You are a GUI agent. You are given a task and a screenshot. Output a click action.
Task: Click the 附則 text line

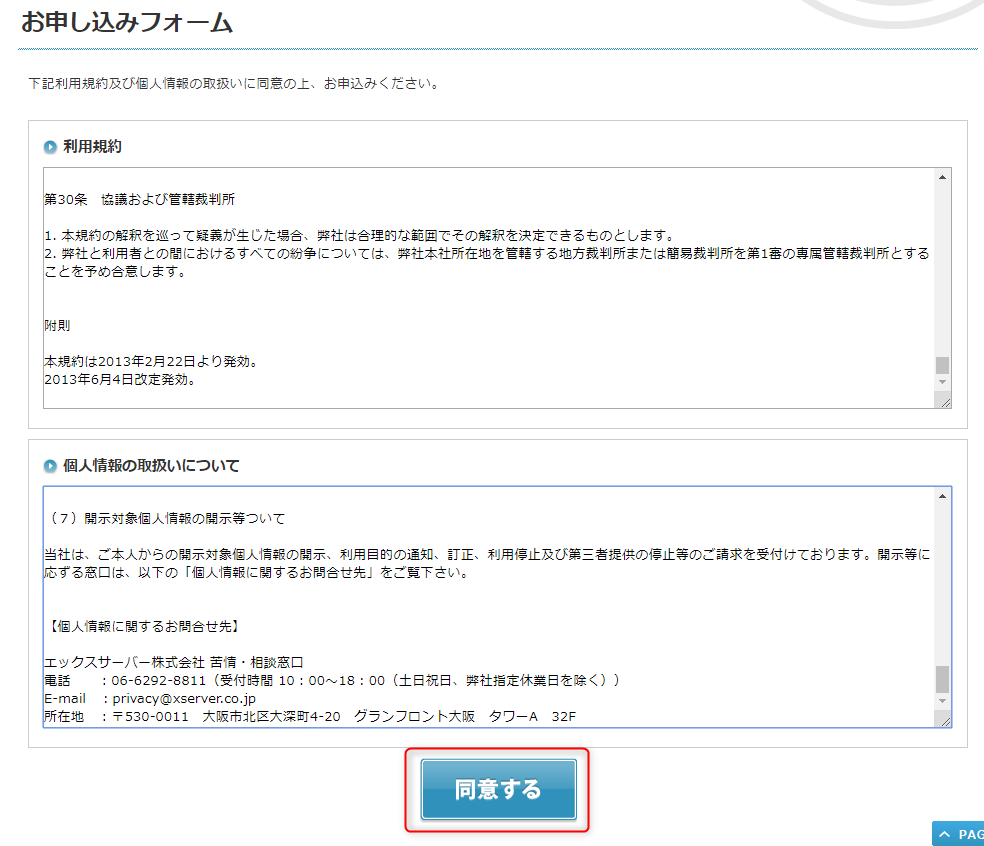pyautogui.click(x=57, y=326)
